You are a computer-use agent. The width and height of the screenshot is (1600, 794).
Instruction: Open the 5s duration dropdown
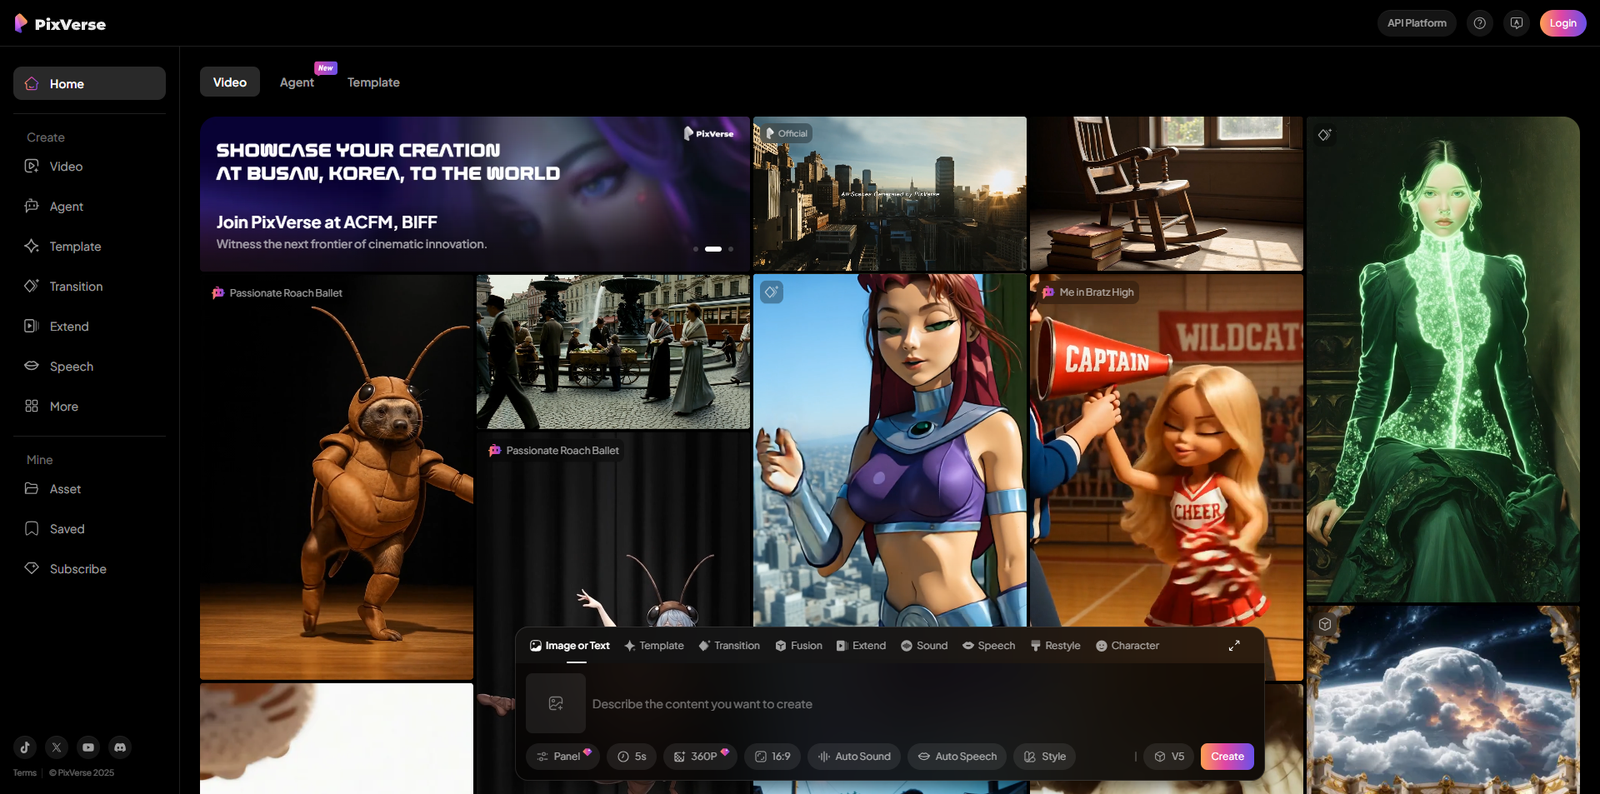pyautogui.click(x=631, y=757)
